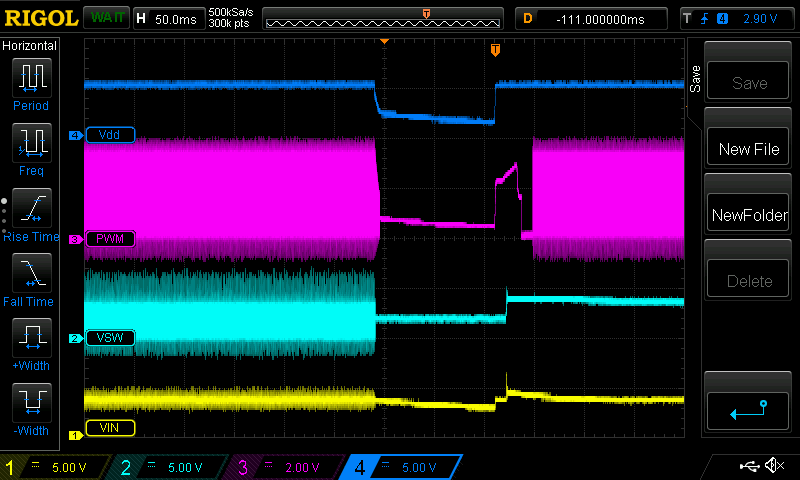Click the Save menu button
800x480 pixels.
click(x=748, y=82)
